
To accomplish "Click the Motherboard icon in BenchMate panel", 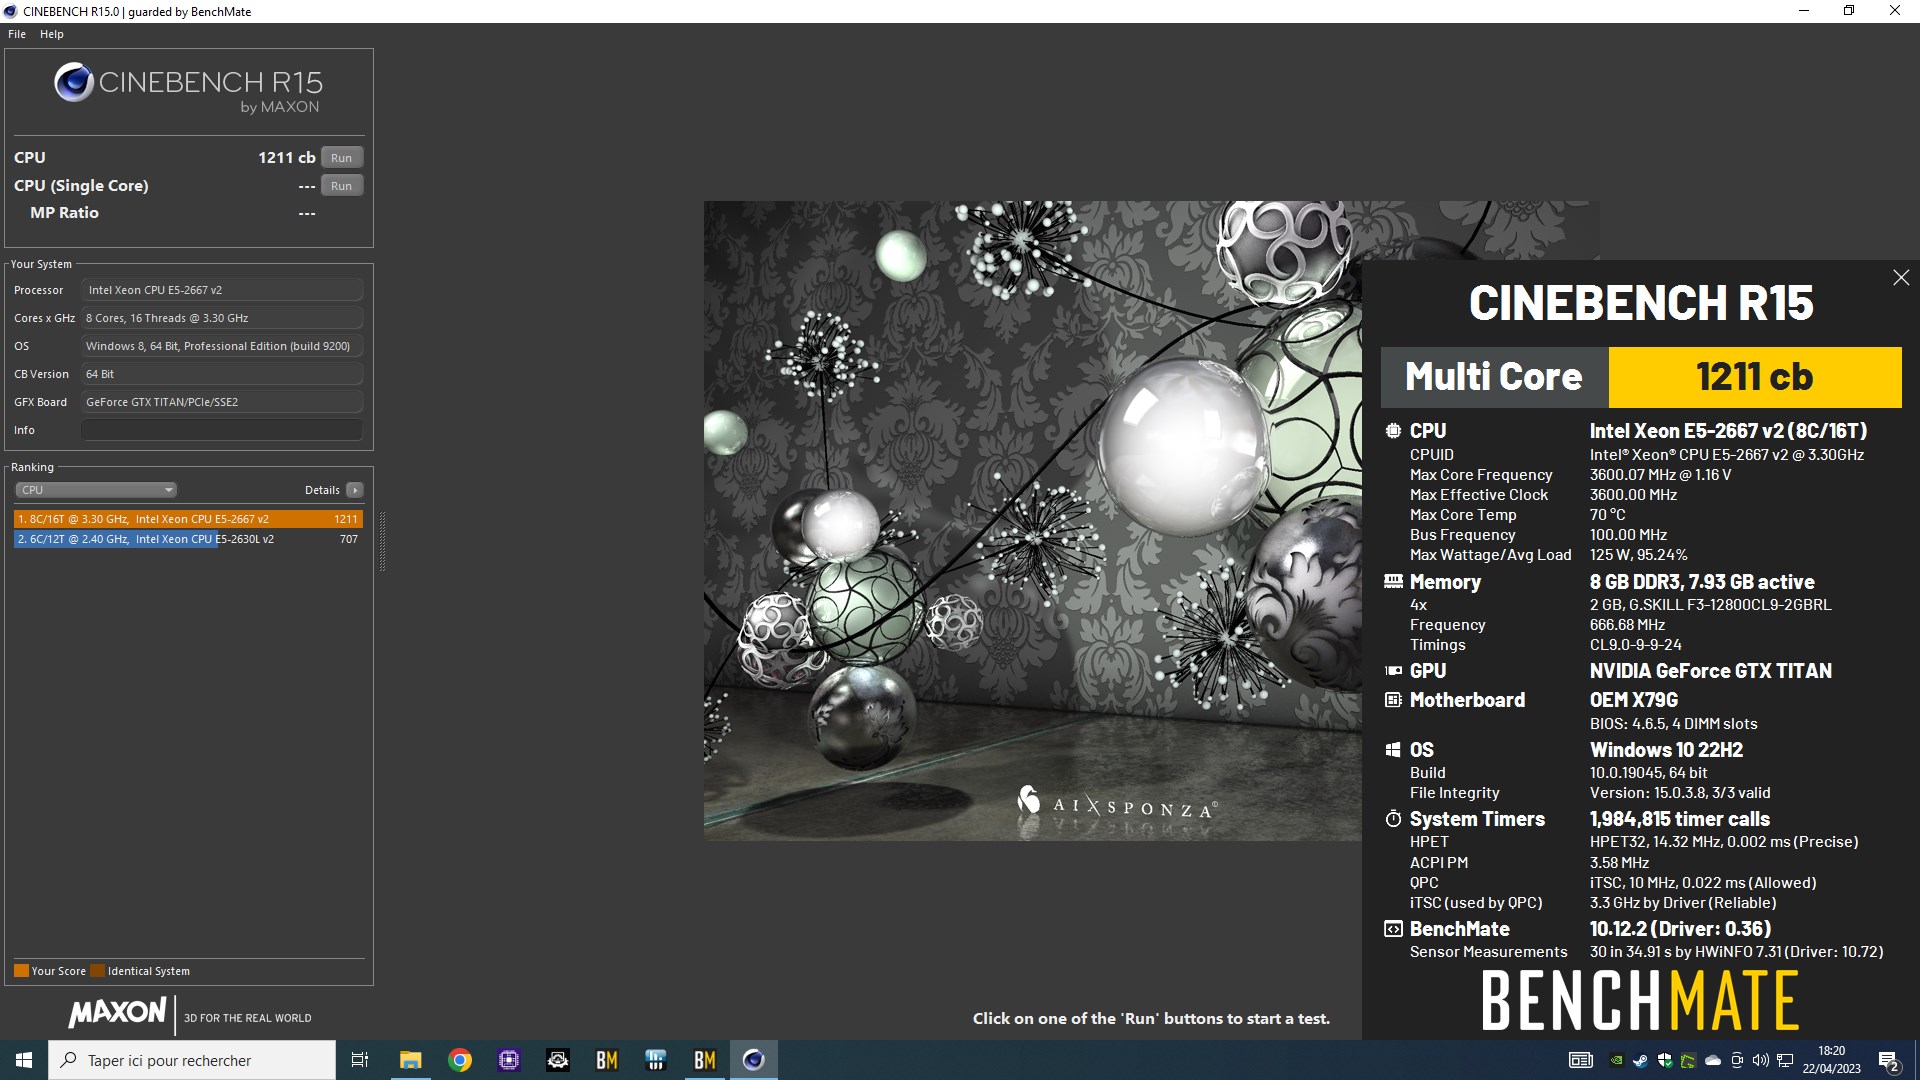I will point(1393,700).
